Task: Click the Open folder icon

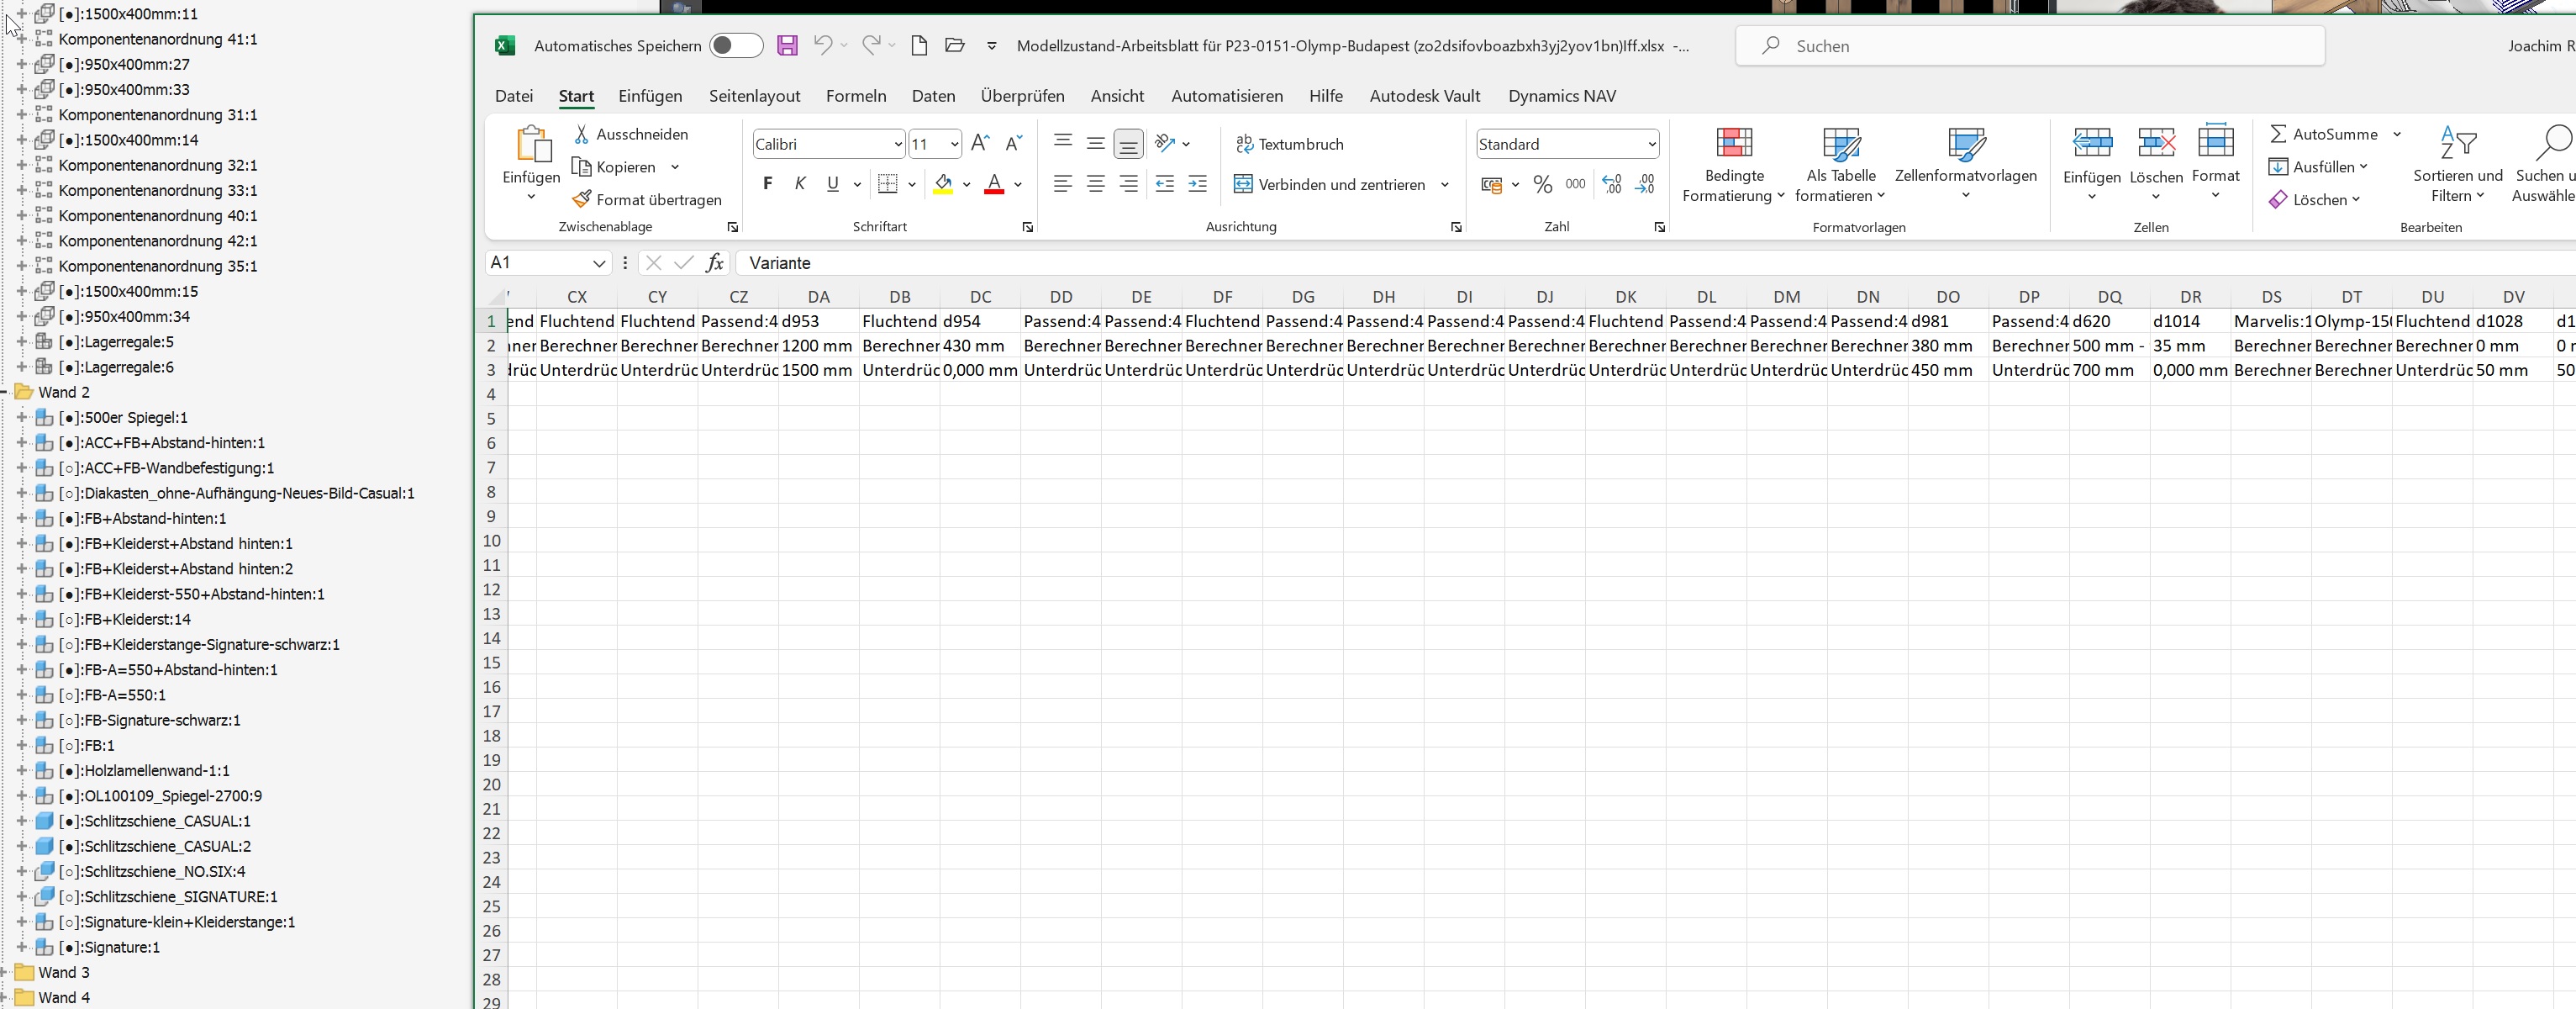Action: click(955, 45)
